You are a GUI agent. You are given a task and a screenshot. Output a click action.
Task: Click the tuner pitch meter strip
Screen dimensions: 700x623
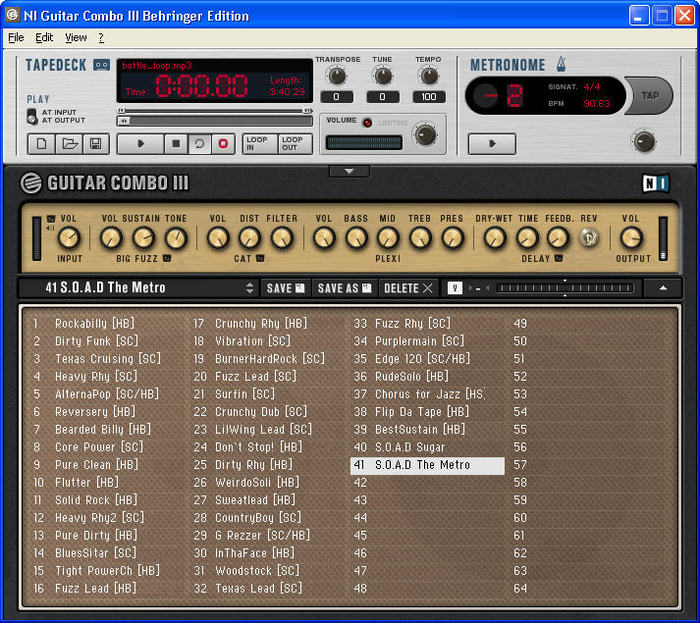(565, 288)
